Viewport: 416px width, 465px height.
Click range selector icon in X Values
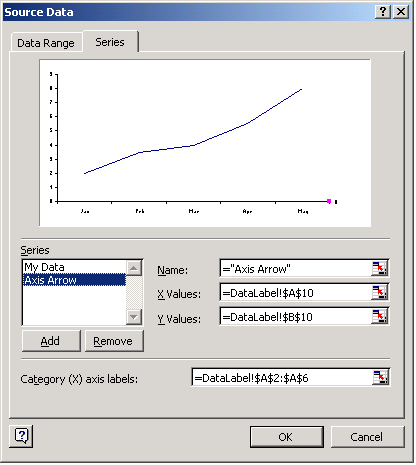(x=379, y=292)
